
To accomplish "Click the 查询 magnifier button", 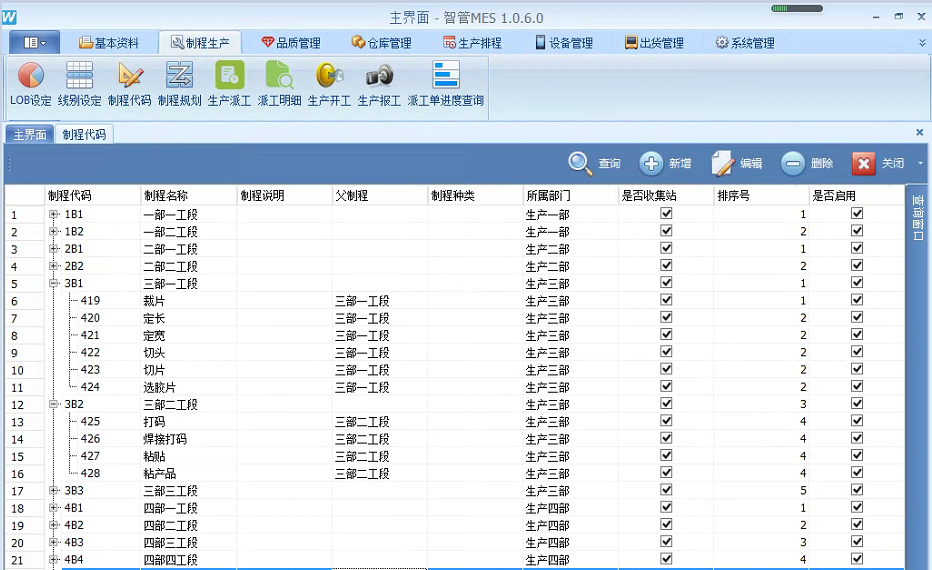I will point(594,163).
